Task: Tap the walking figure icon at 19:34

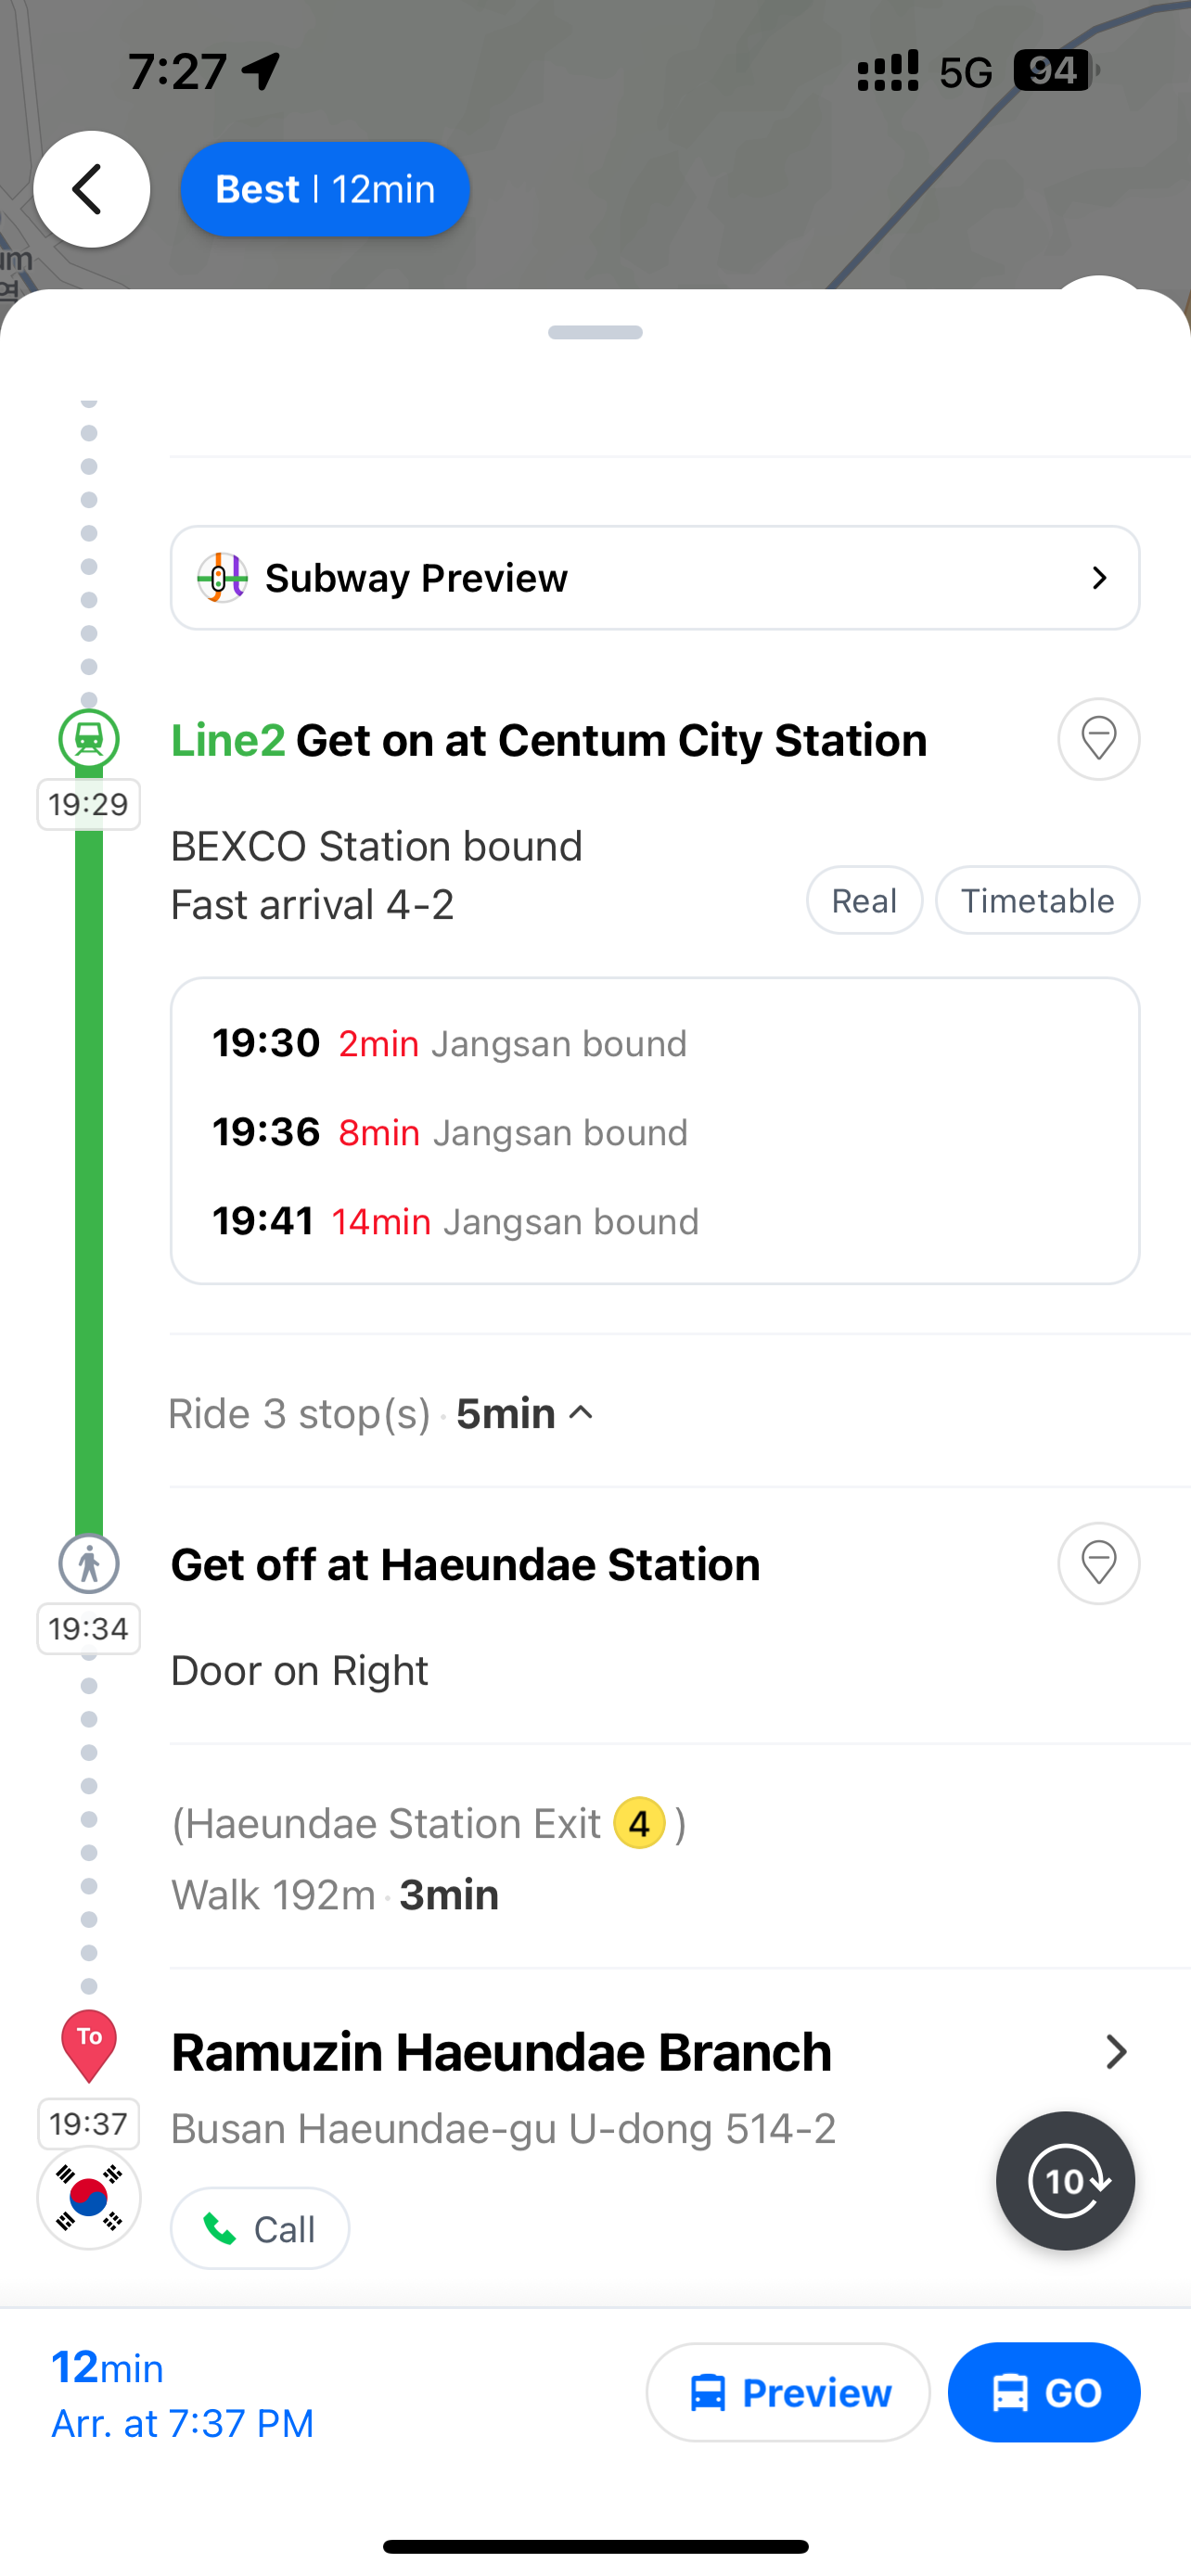Action: coord(89,1563)
